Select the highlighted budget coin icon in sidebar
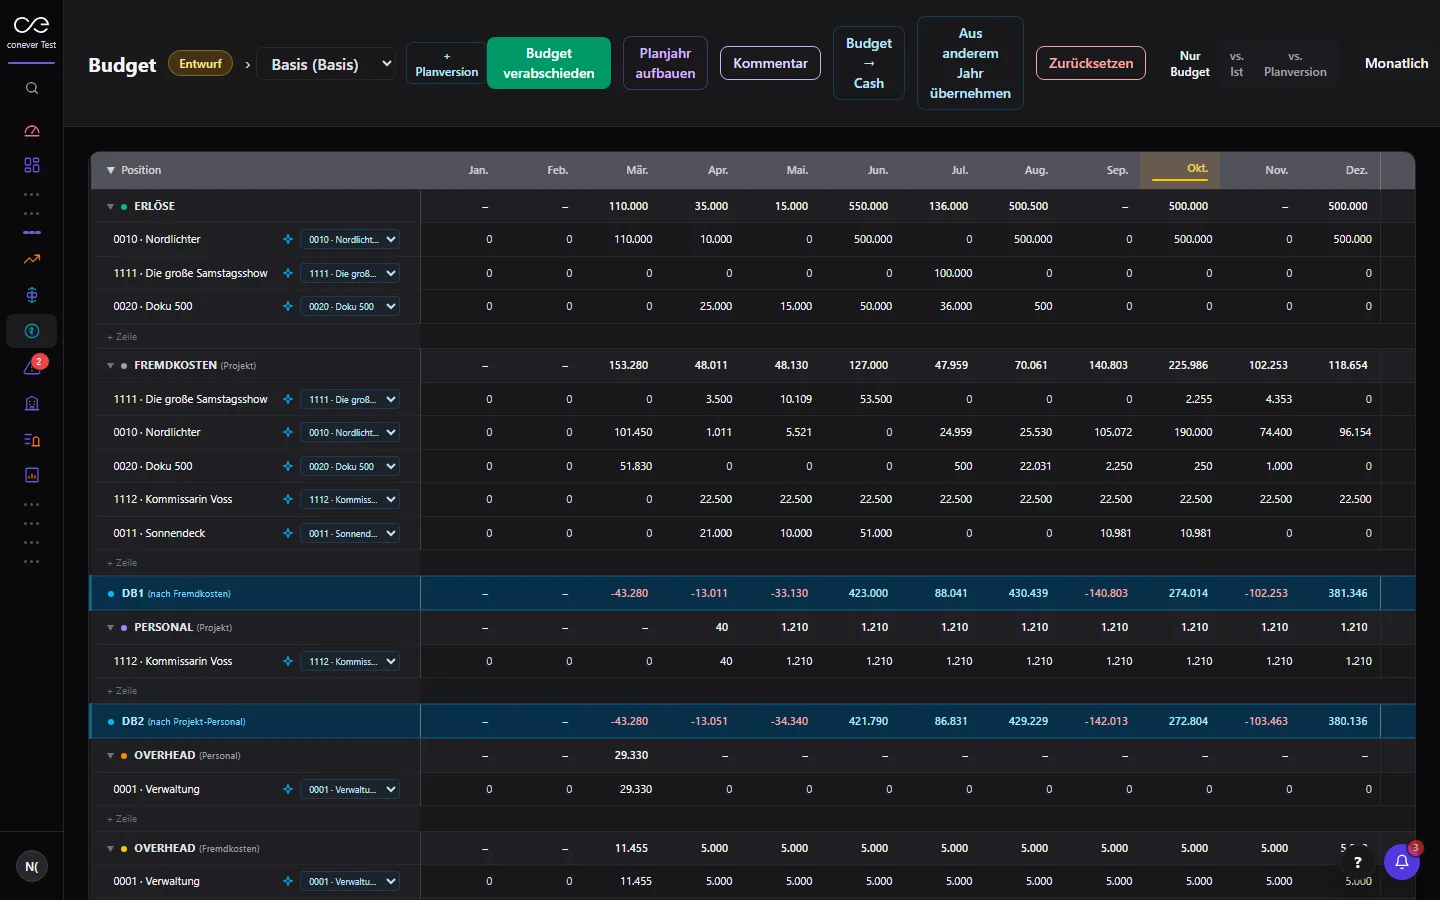1440x900 pixels. [32, 331]
